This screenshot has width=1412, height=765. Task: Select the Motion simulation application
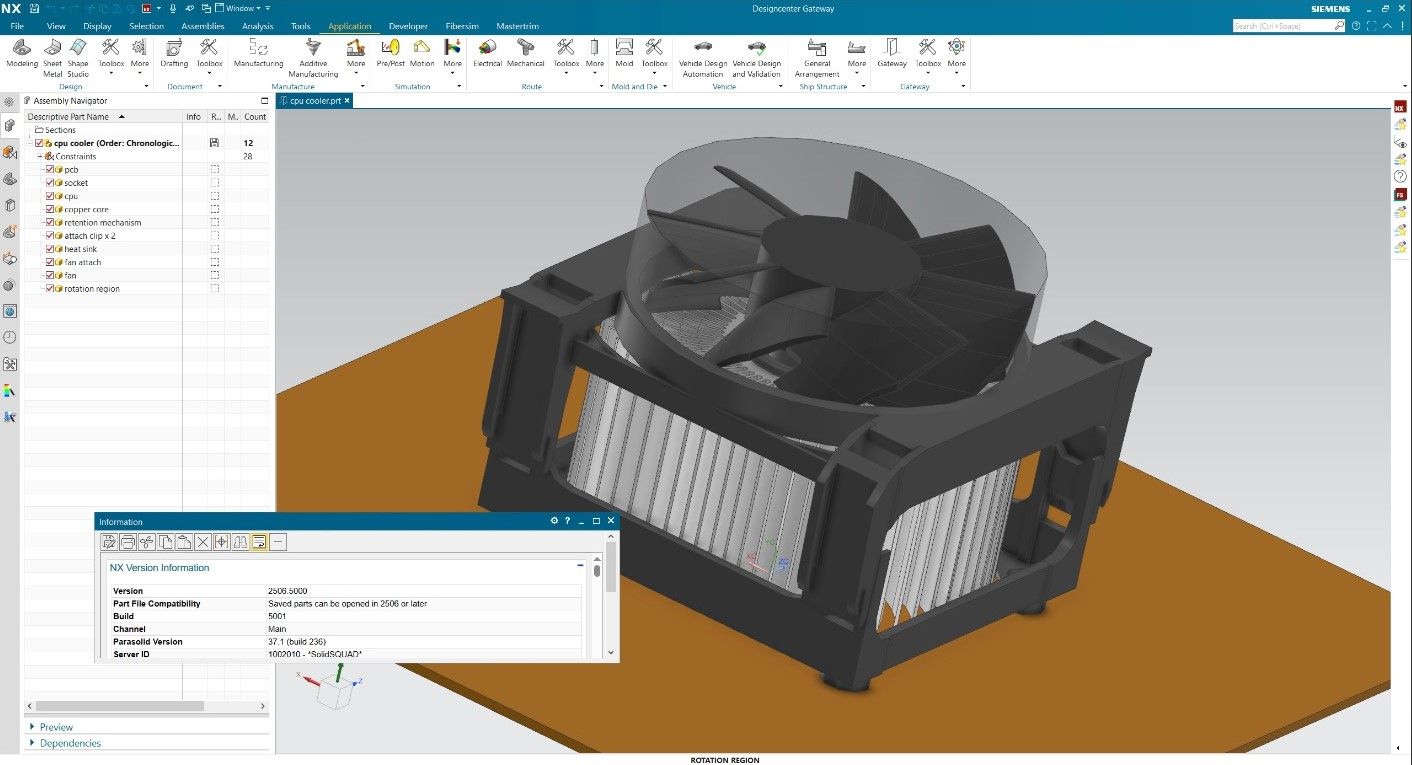(x=422, y=48)
